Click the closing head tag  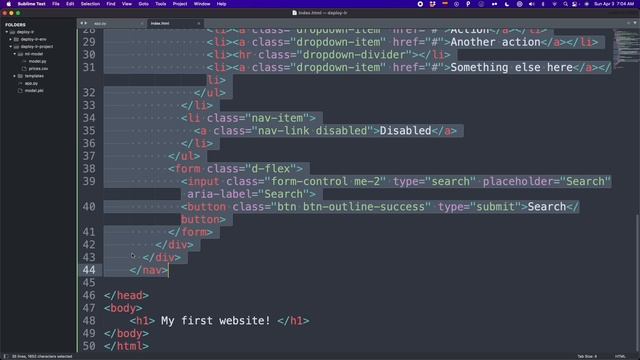pyautogui.click(x=126, y=296)
